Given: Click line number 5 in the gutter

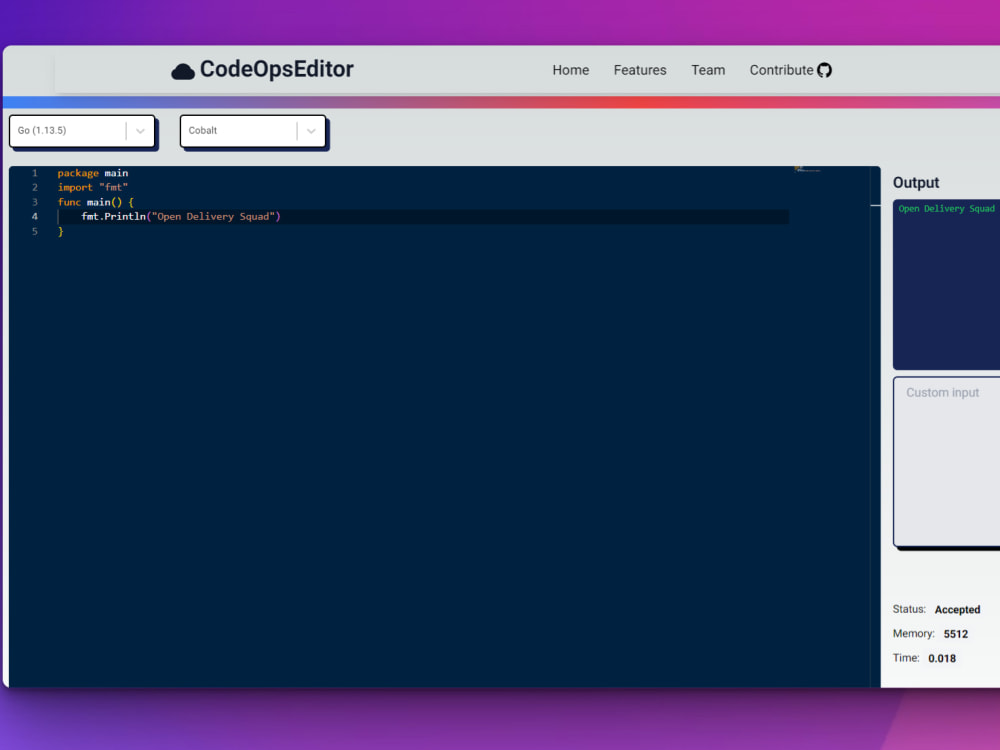Looking at the screenshot, I should pos(34,232).
